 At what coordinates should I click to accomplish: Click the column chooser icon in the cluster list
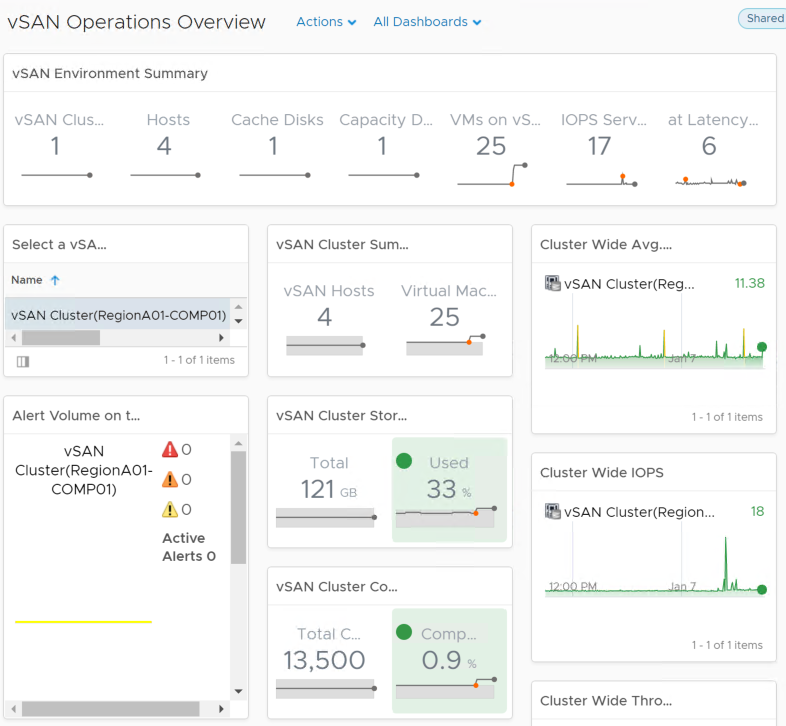pos(23,361)
